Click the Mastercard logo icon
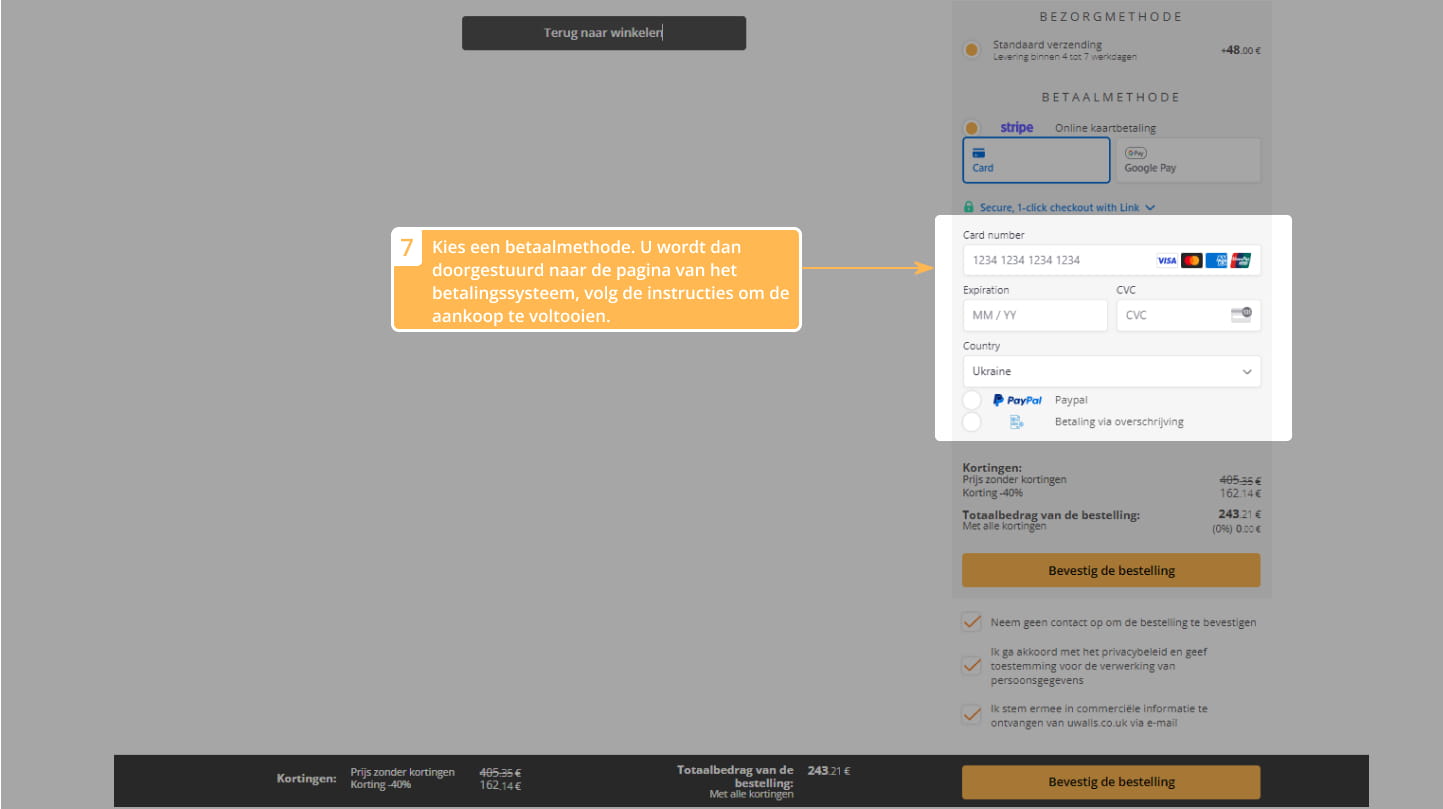Image resolution: width=1443 pixels, height=809 pixels. 1191,260
